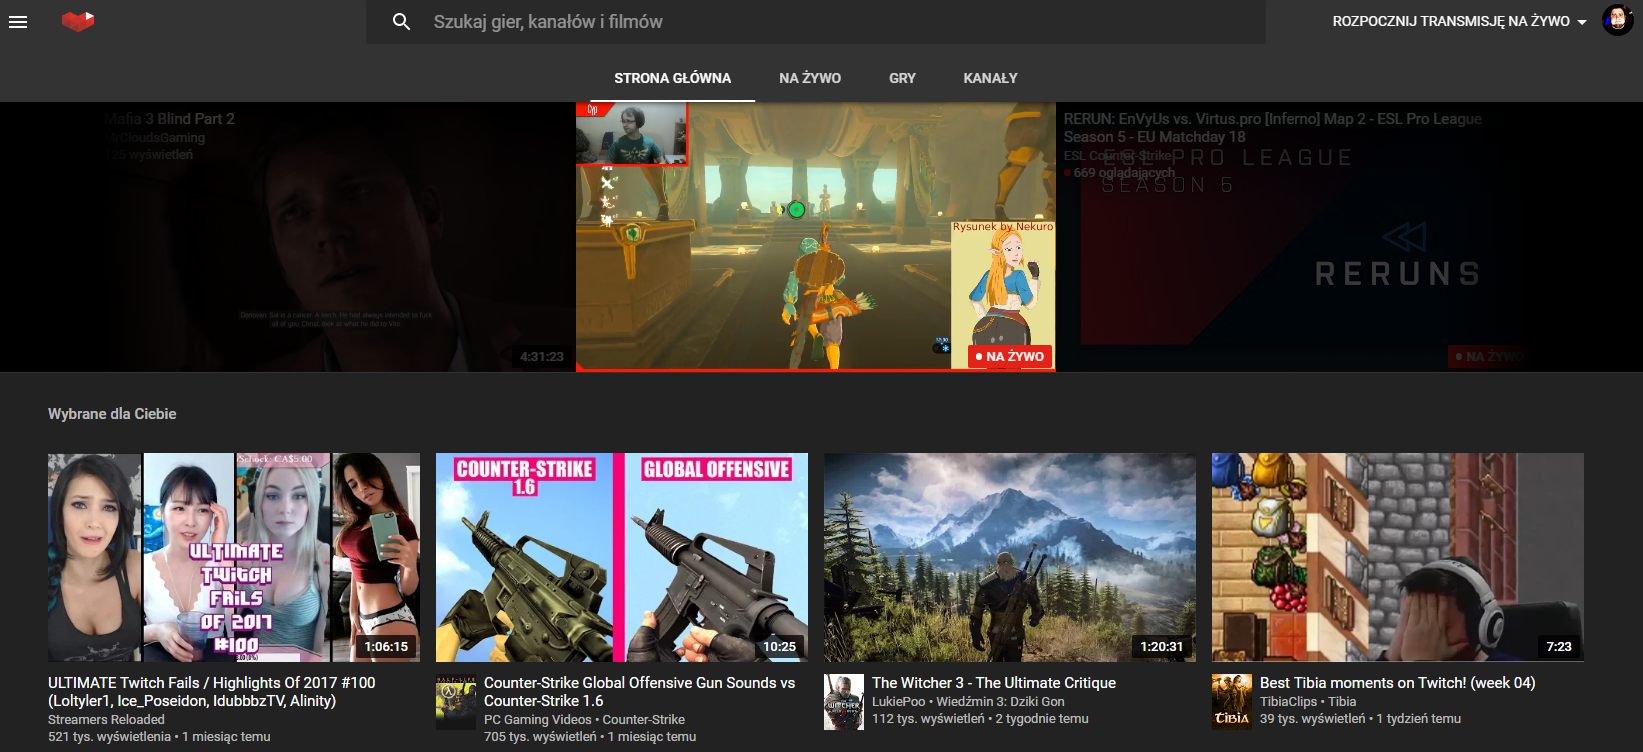This screenshot has width=1643, height=752.
Task: Select the KANAŁY tab
Action: point(990,78)
